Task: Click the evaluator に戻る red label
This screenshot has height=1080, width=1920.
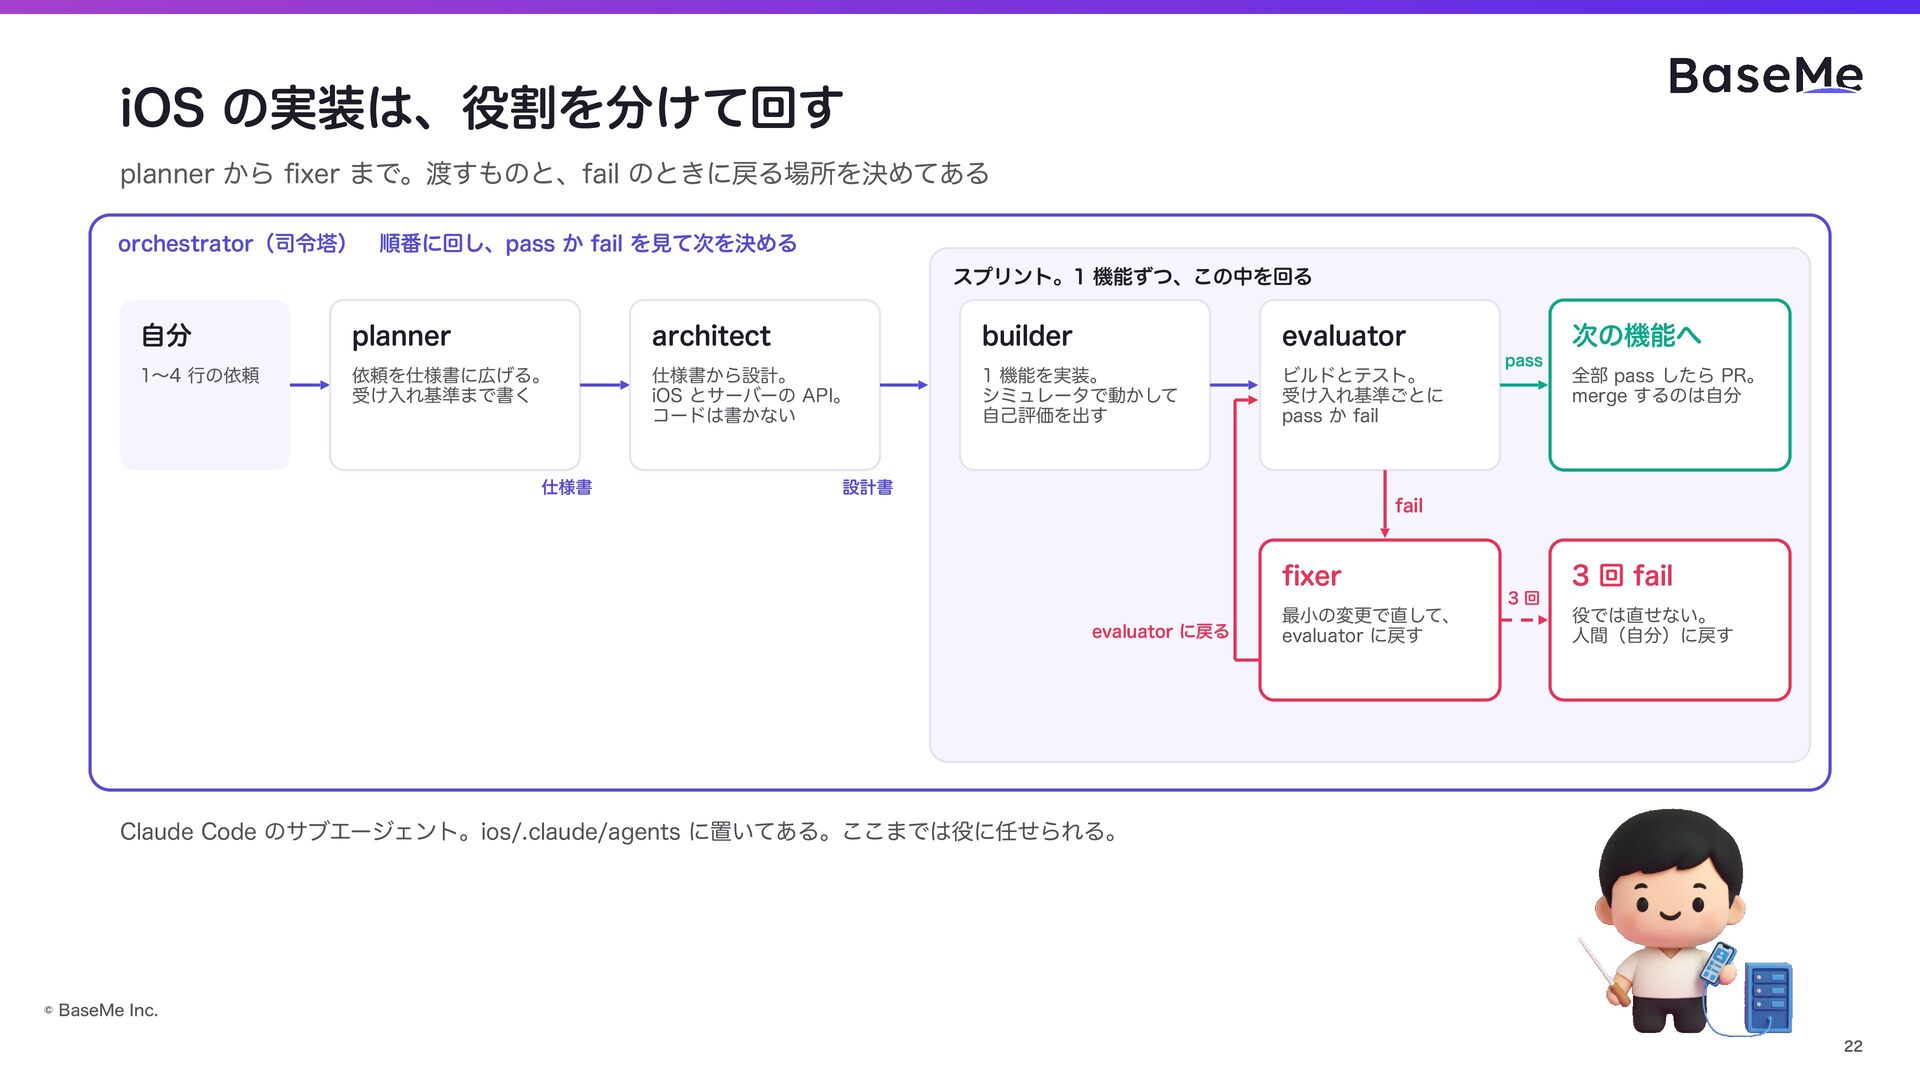Action: (x=1160, y=632)
